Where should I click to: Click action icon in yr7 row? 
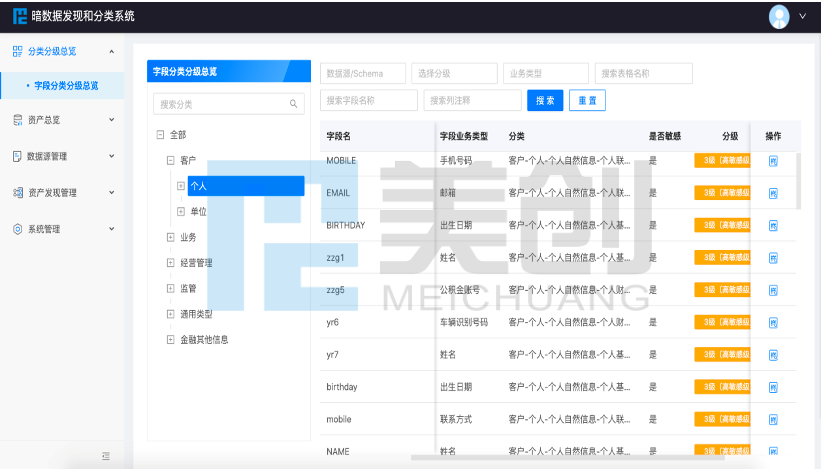coord(773,355)
